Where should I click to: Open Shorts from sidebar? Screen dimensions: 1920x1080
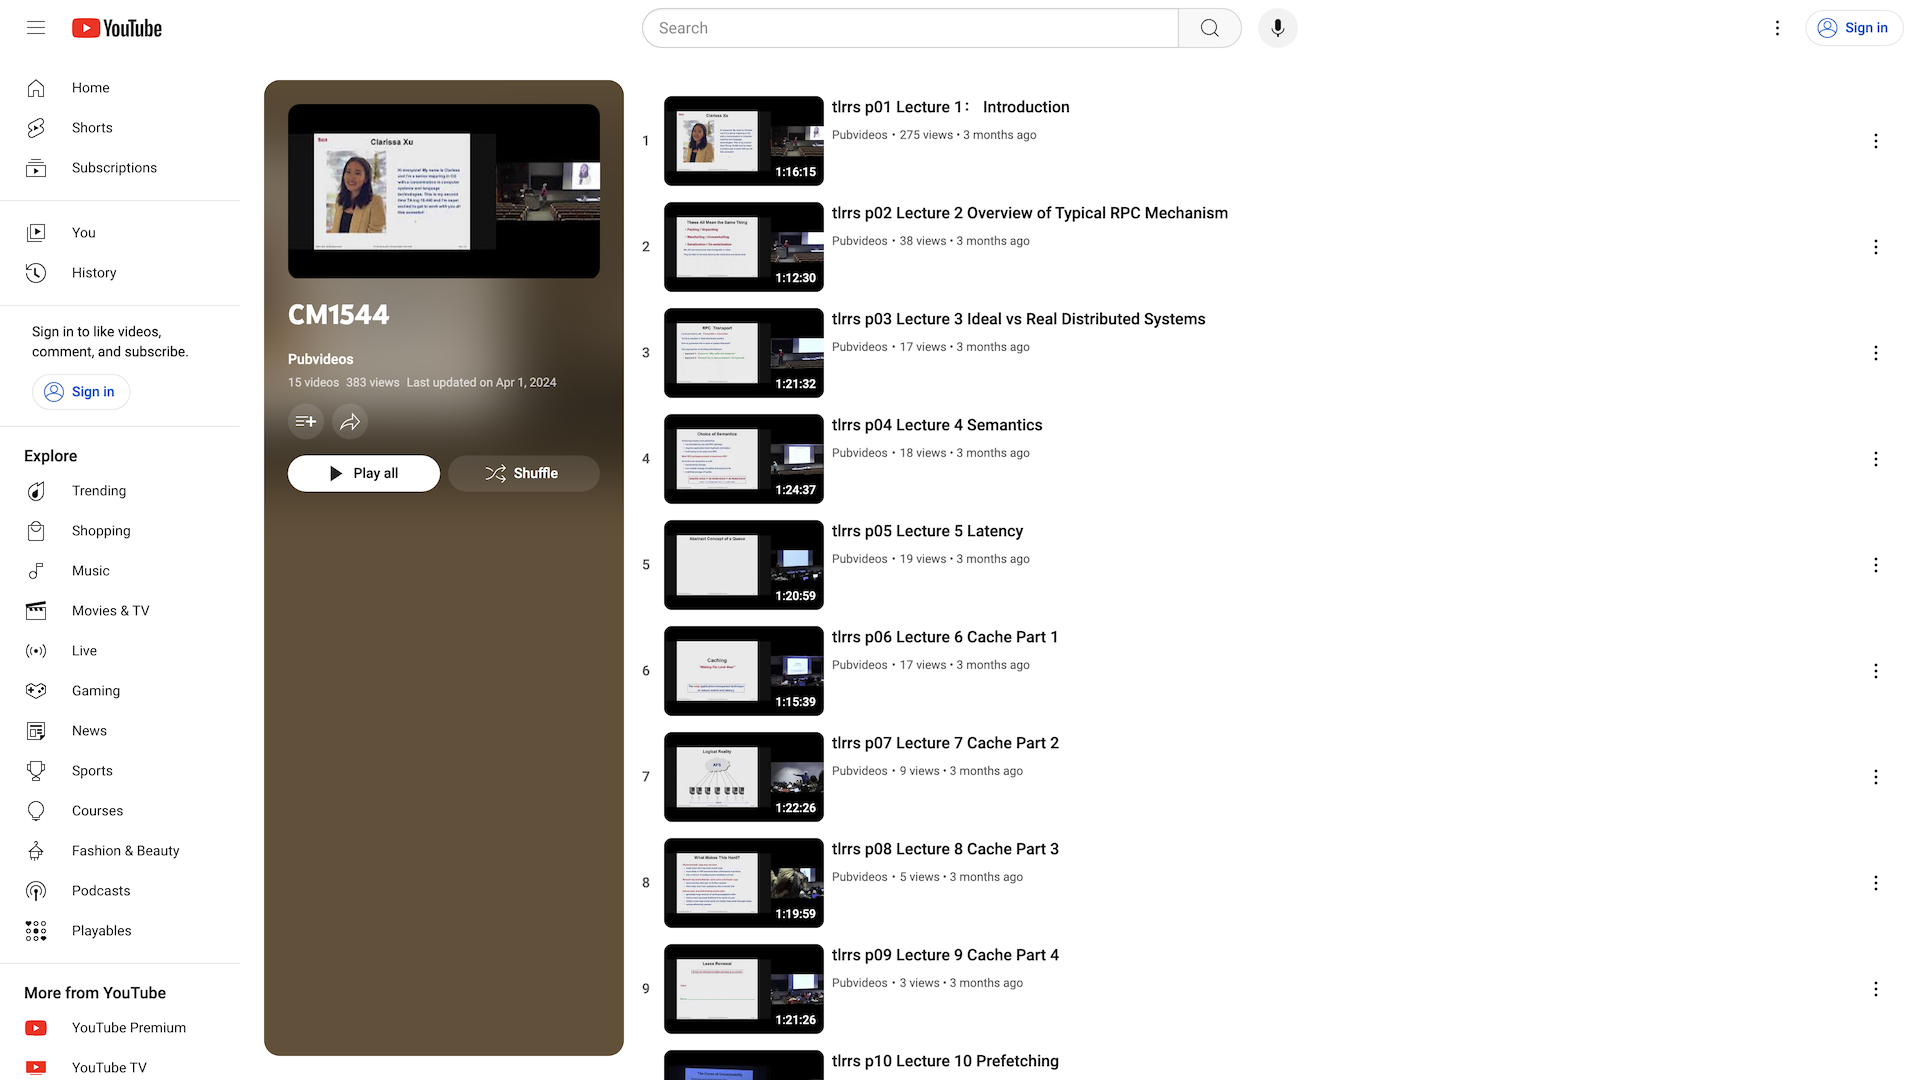tap(120, 128)
